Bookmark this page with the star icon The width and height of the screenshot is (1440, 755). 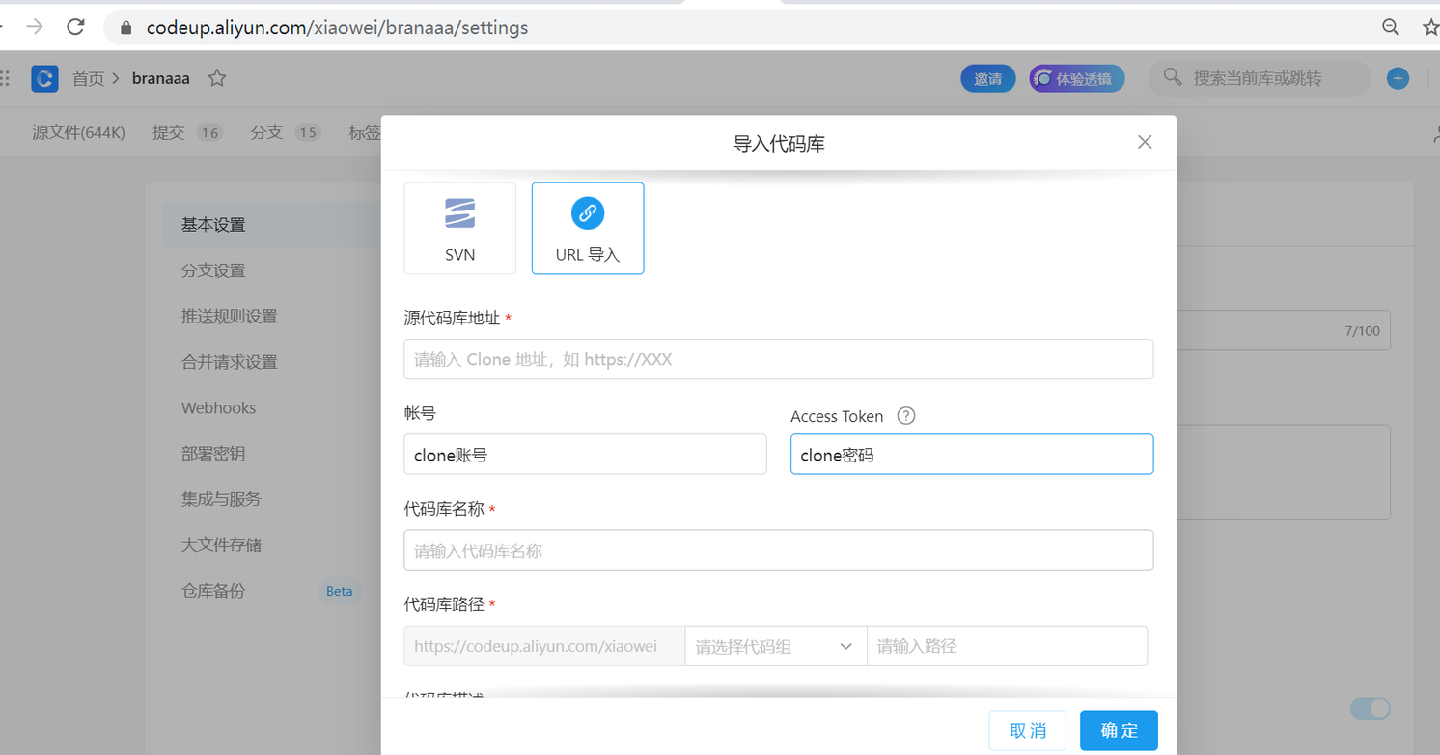coord(1431,27)
